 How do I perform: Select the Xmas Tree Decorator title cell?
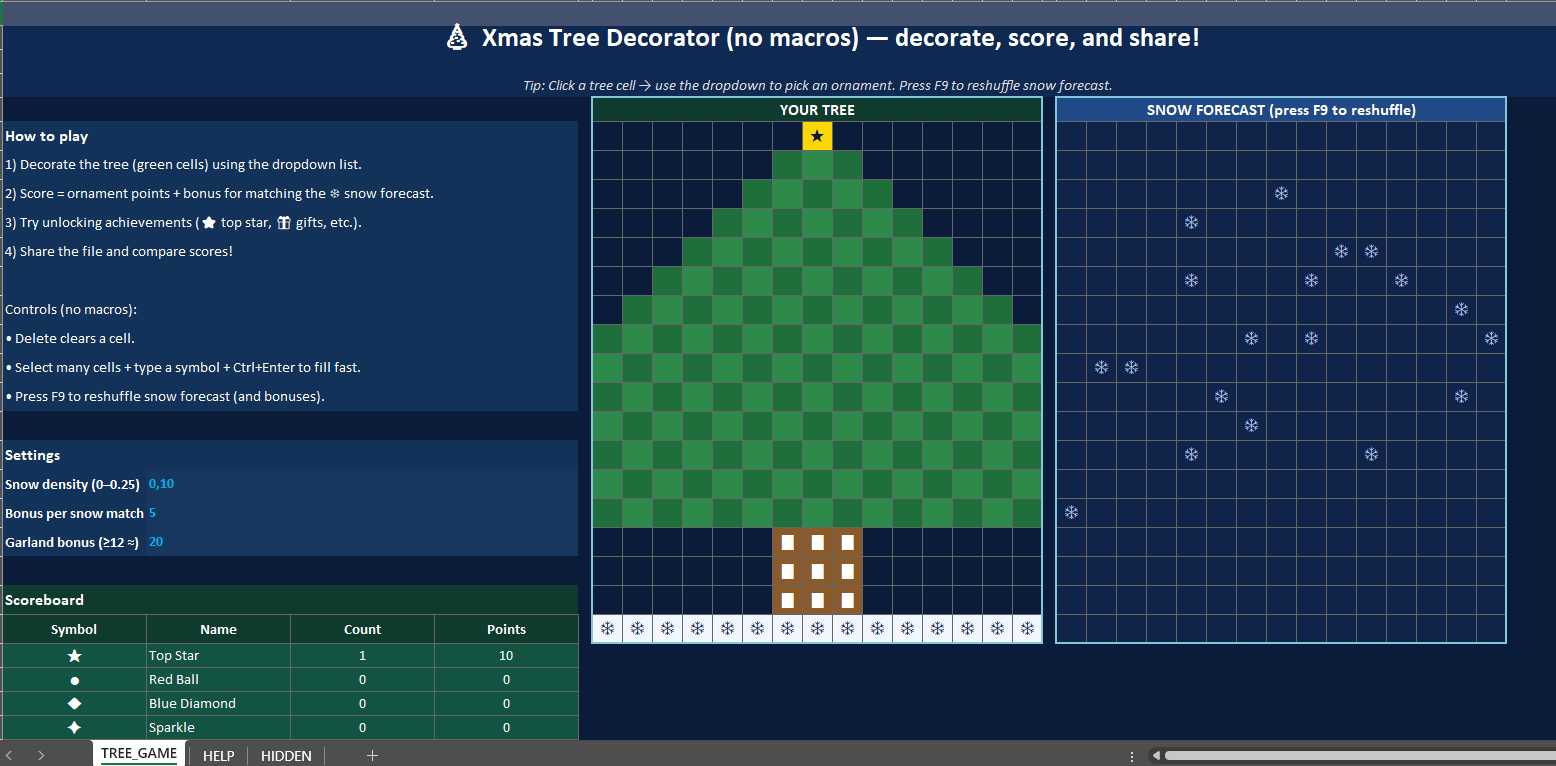point(820,38)
